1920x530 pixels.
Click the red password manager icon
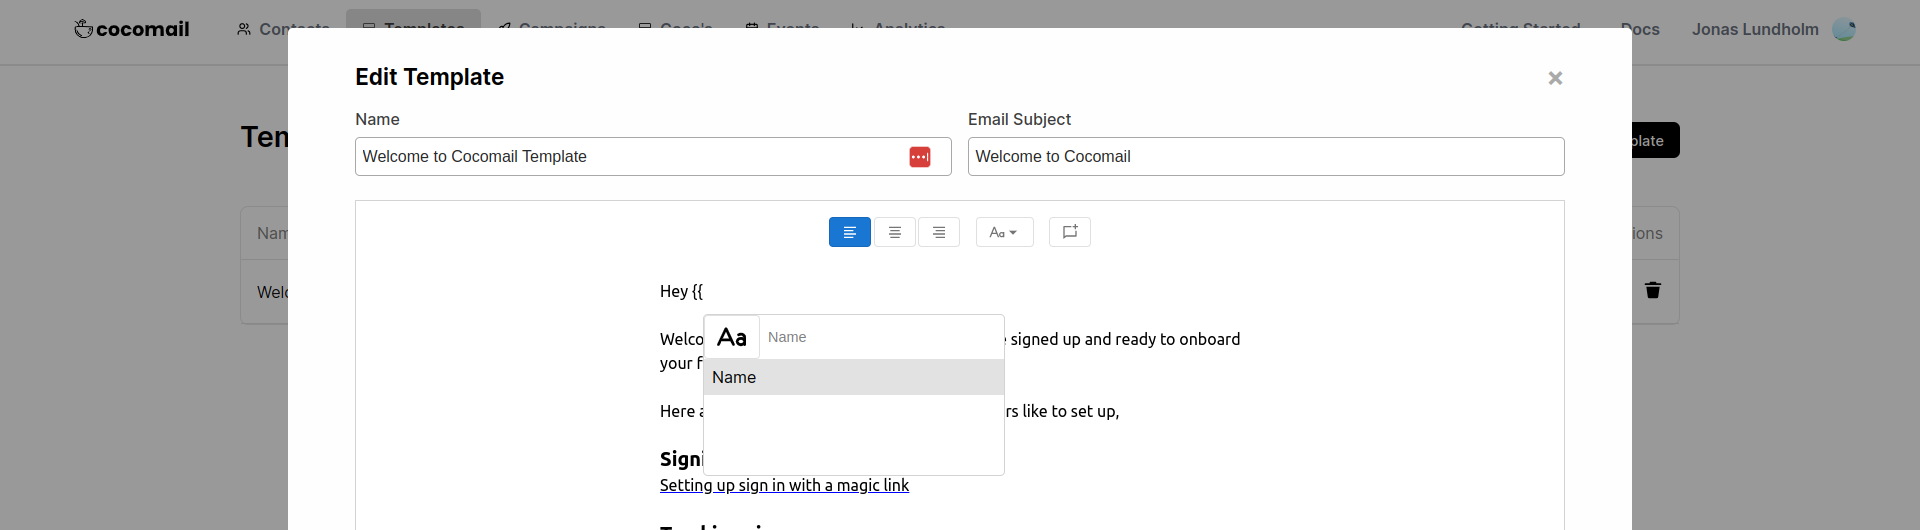click(920, 157)
